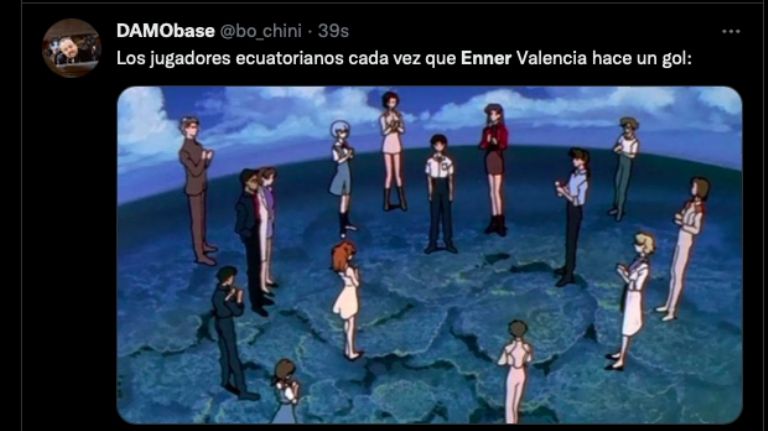Open the tweet's 39s timestamp
This screenshot has height=431, width=768.
click(x=334, y=31)
